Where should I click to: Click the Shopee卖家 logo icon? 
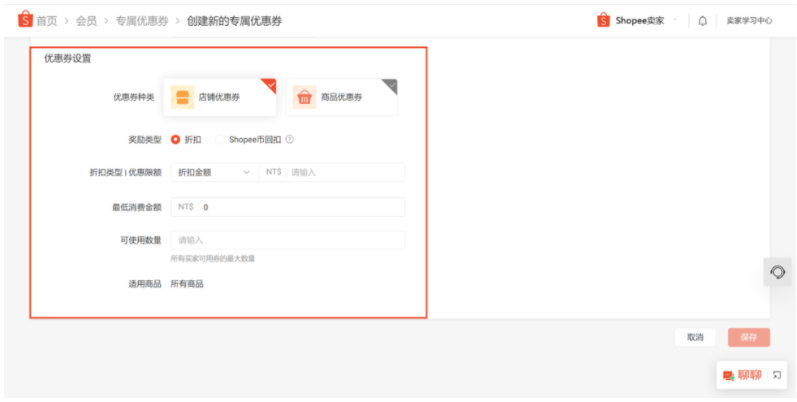pyautogui.click(x=603, y=20)
